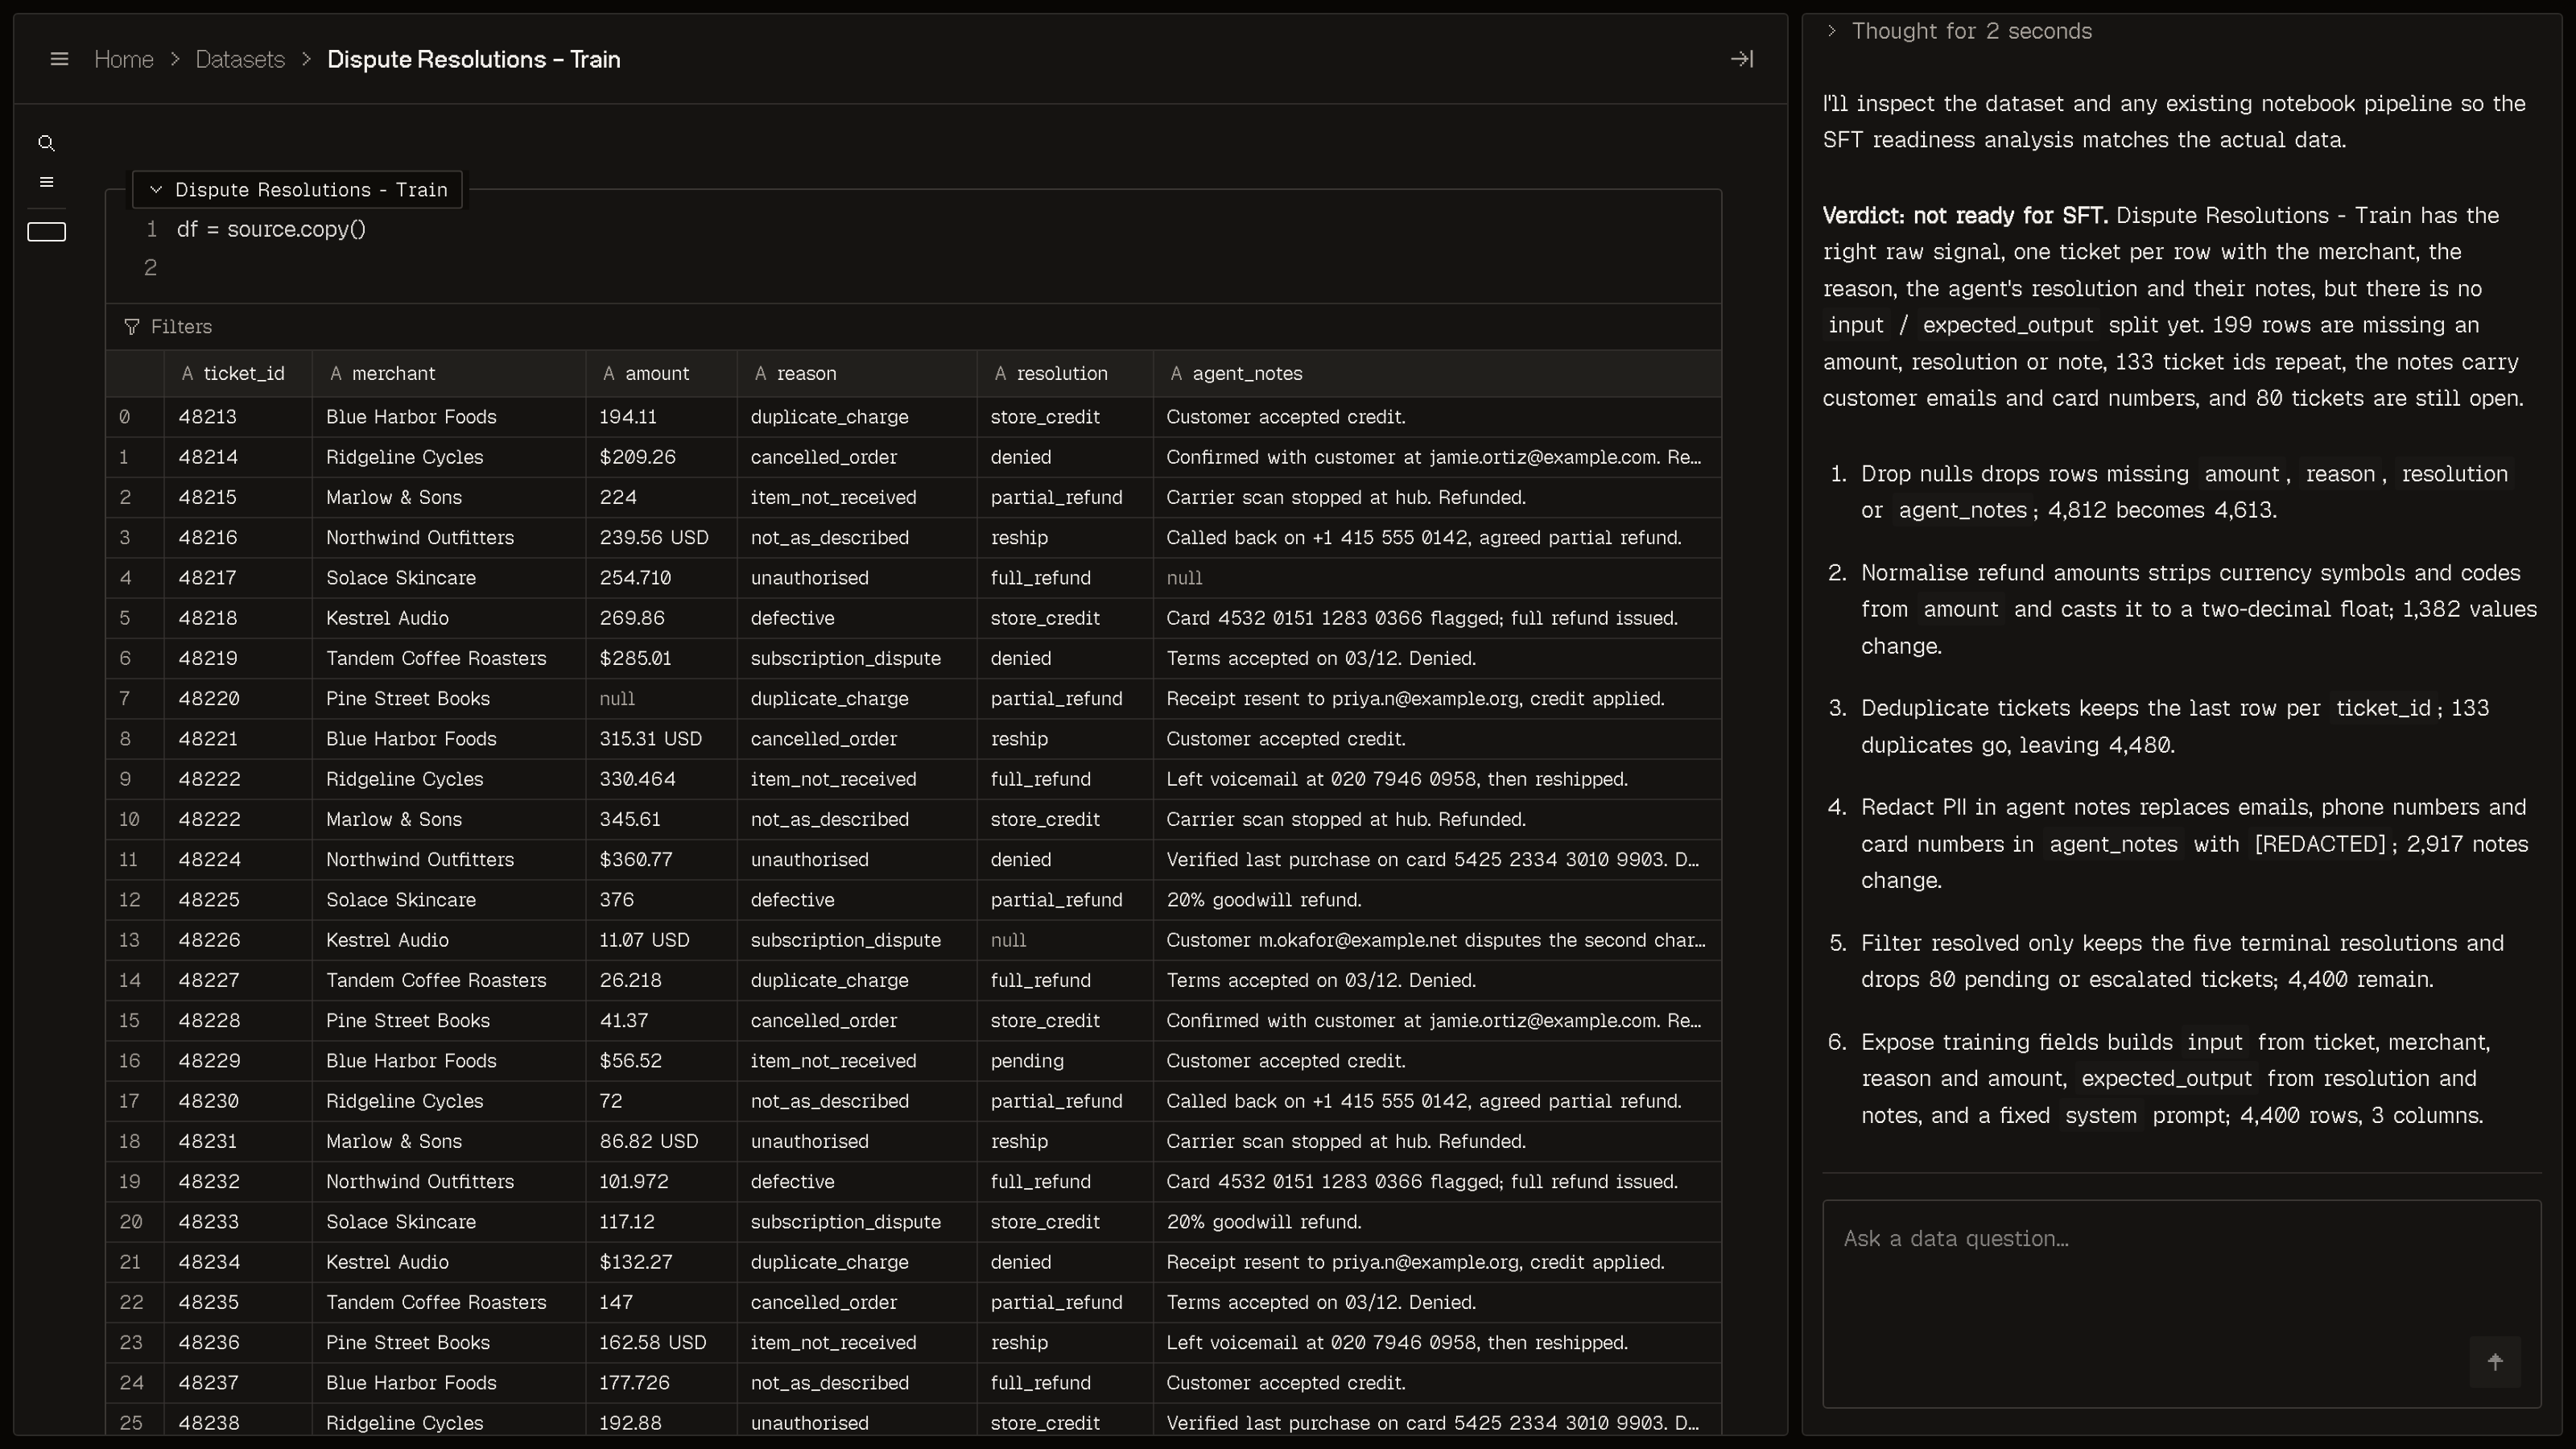Select the $56.52 amount cell
The height and width of the screenshot is (1449, 2576).
pyautogui.click(x=661, y=1061)
